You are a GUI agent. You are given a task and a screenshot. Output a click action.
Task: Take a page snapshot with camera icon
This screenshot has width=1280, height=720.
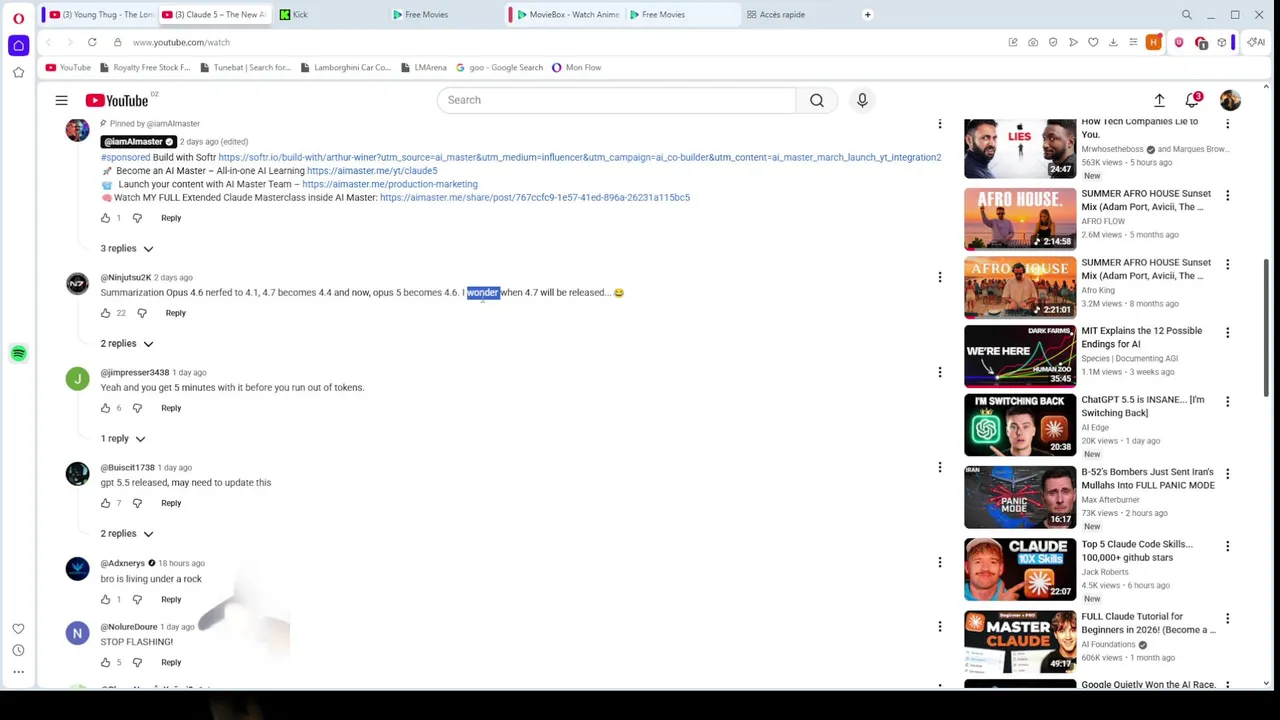(x=1033, y=42)
